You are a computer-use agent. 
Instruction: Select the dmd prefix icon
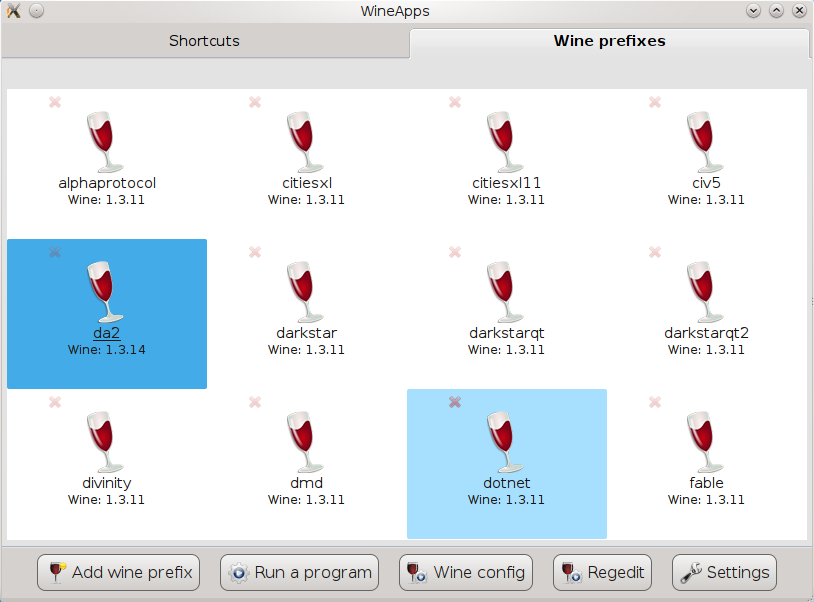(x=306, y=441)
